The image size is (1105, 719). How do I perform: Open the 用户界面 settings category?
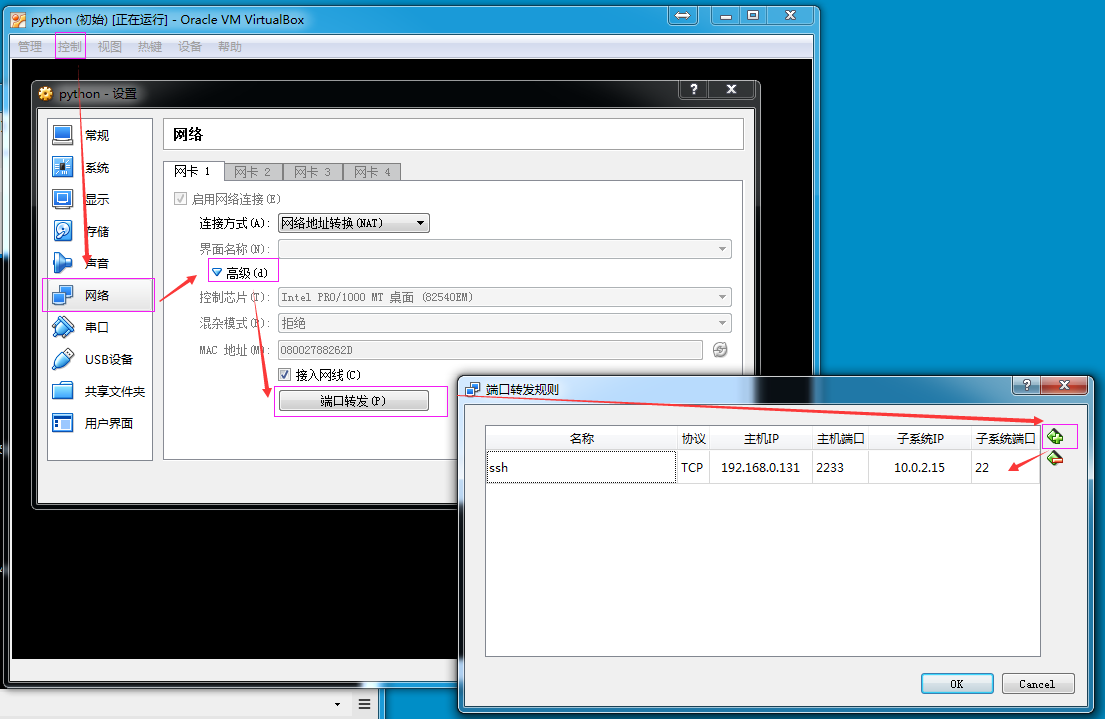(x=100, y=423)
